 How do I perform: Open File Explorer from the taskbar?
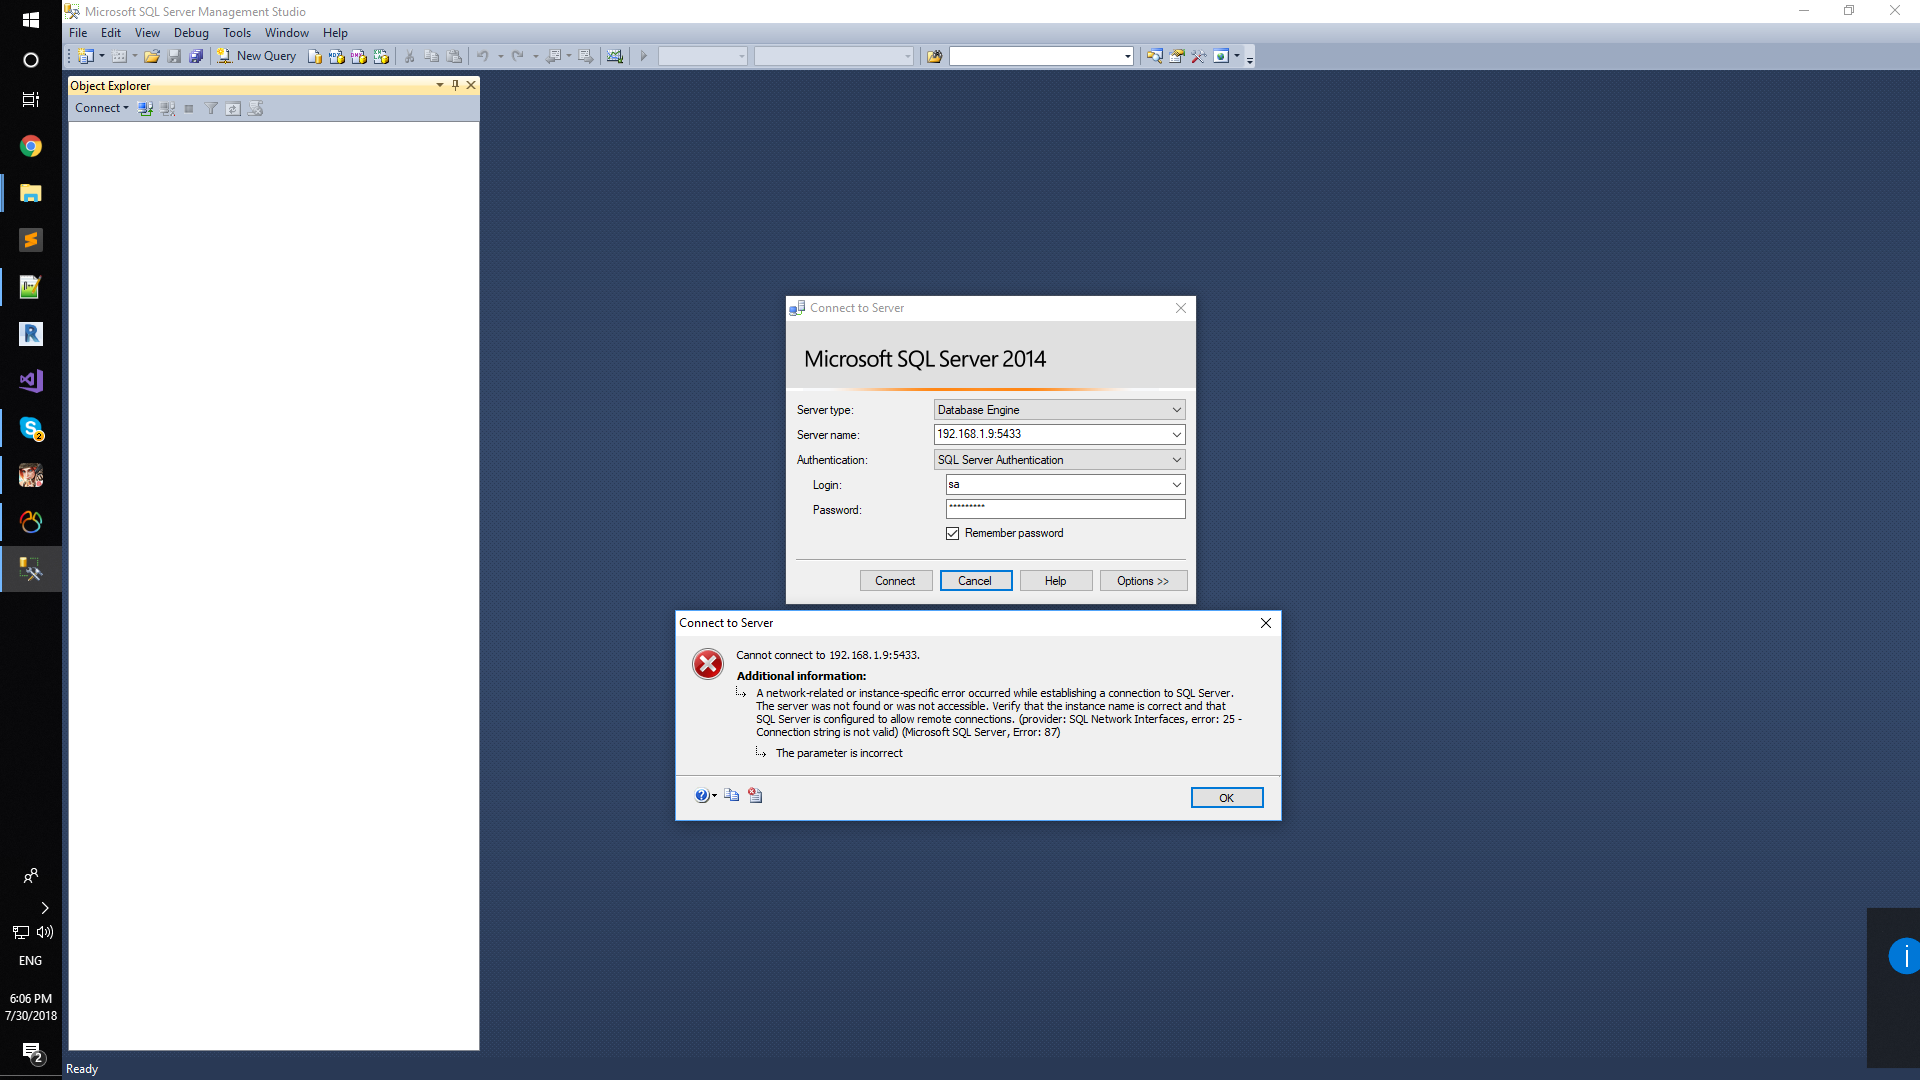point(31,194)
